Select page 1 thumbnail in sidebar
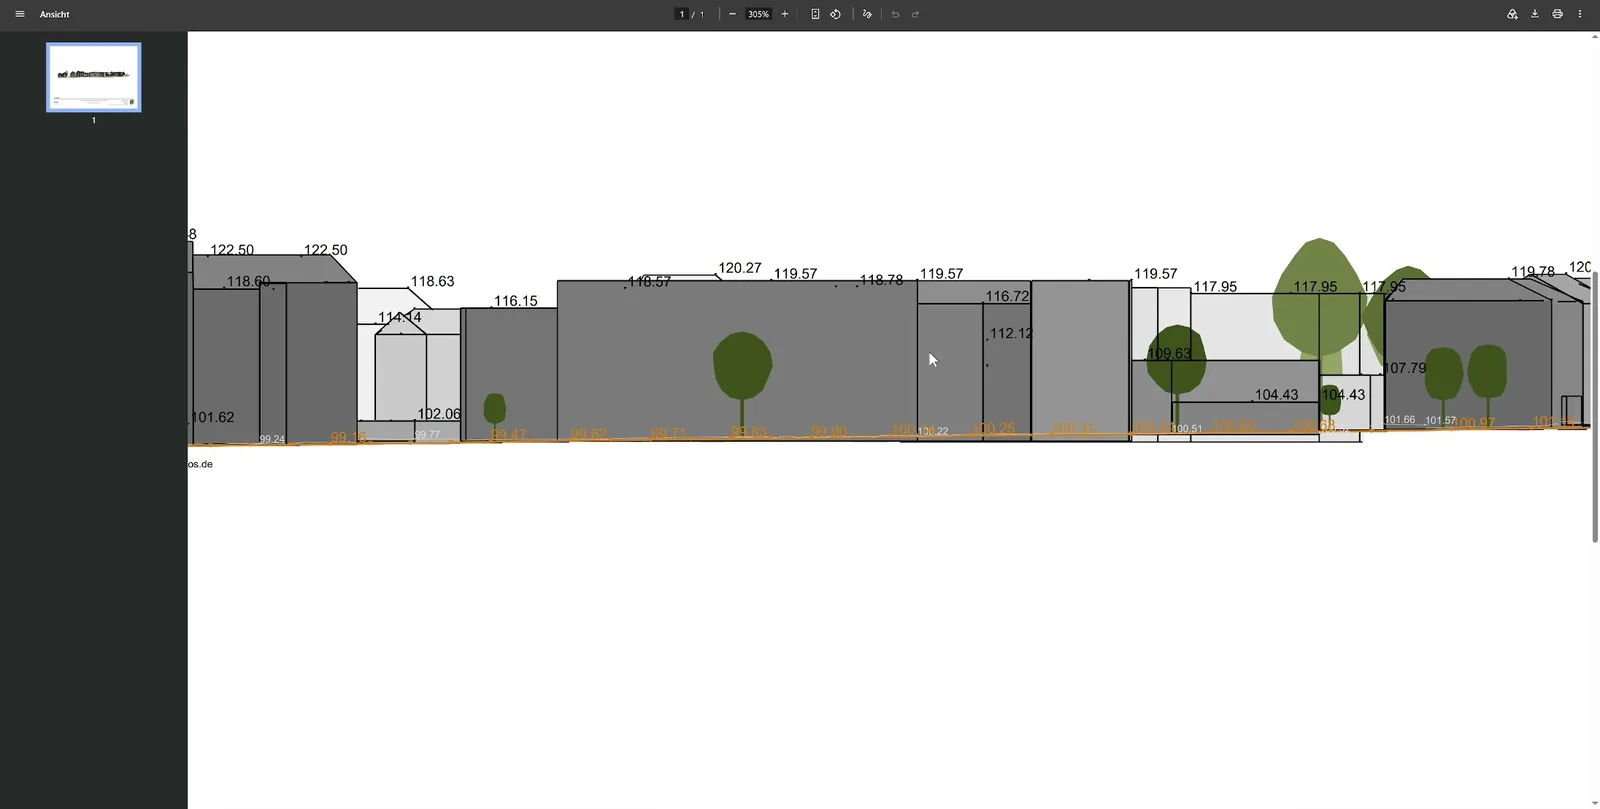The height and width of the screenshot is (809, 1600). (94, 77)
